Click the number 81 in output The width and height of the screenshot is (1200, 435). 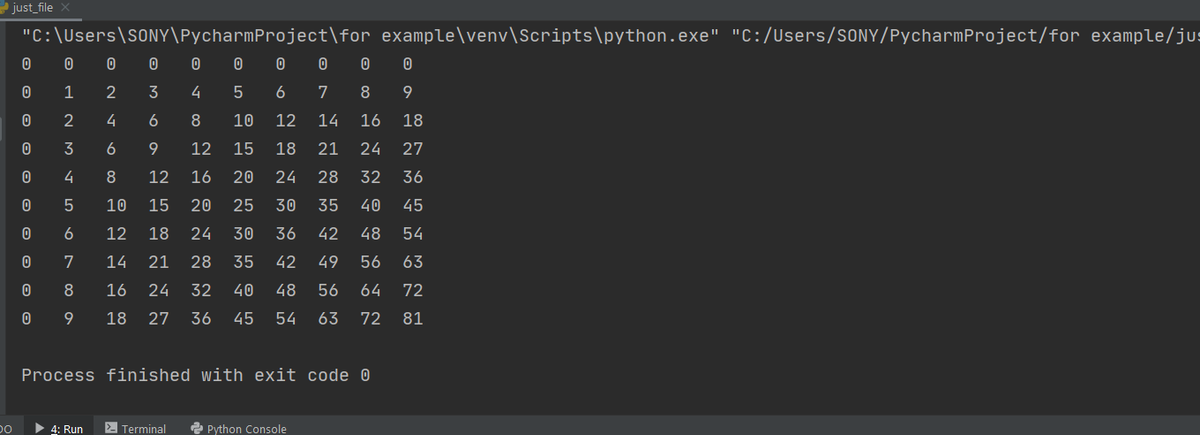(x=412, y=320)
